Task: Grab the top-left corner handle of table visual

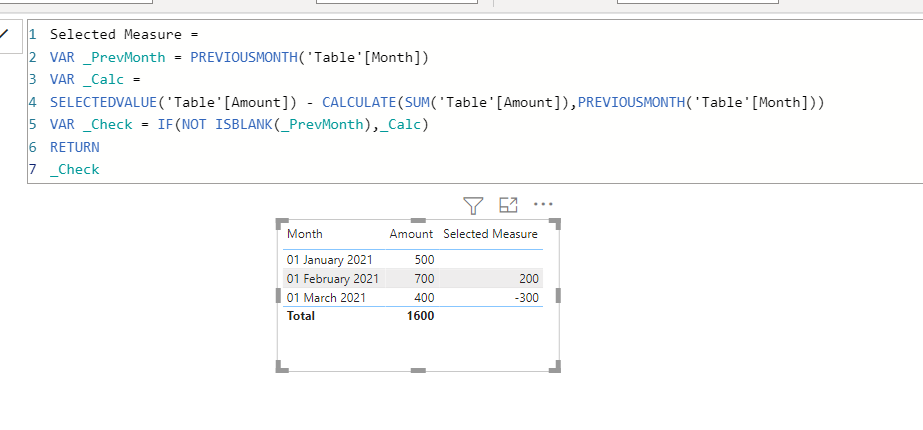Action: pyautogui.click(x=282, y=224)
